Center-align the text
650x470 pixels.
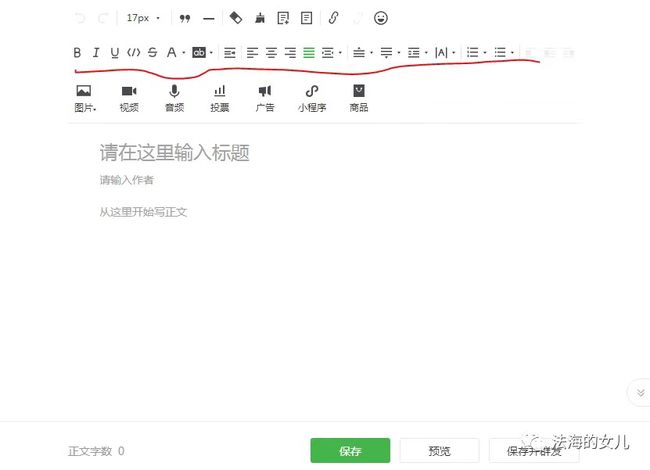(x=271, y=53)
